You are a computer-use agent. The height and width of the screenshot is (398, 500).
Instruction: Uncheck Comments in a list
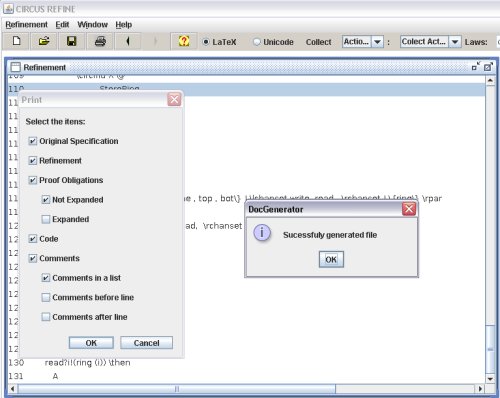point(46,278)
